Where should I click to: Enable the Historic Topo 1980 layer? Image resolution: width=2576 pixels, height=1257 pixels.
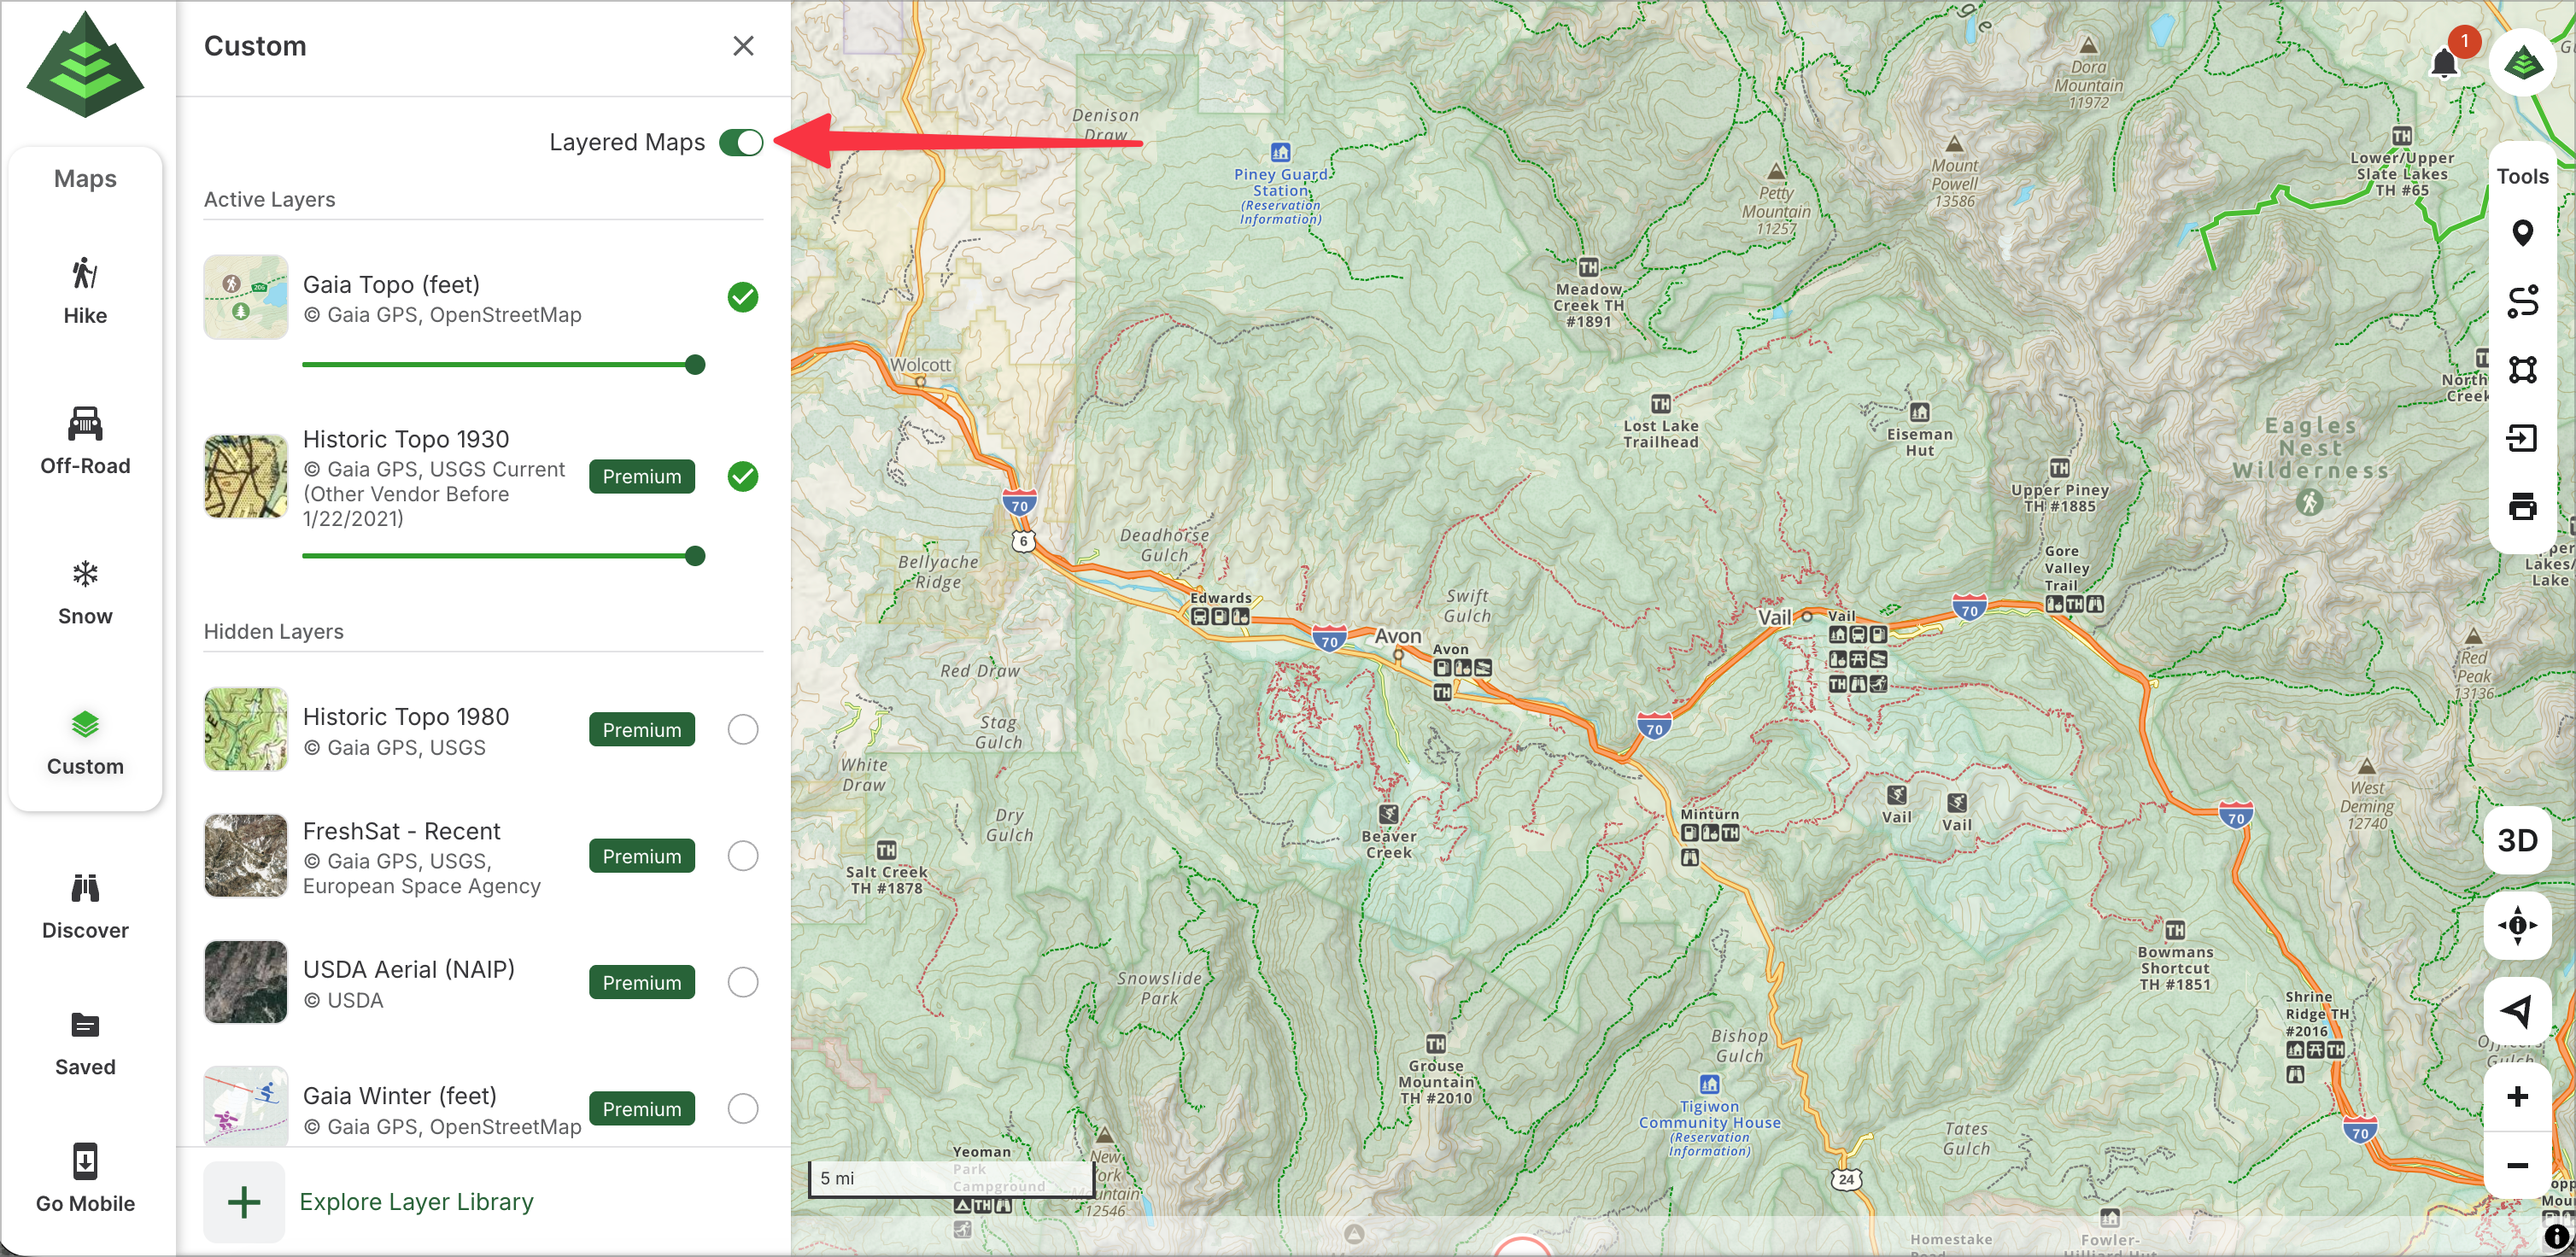tap(742, 730)
